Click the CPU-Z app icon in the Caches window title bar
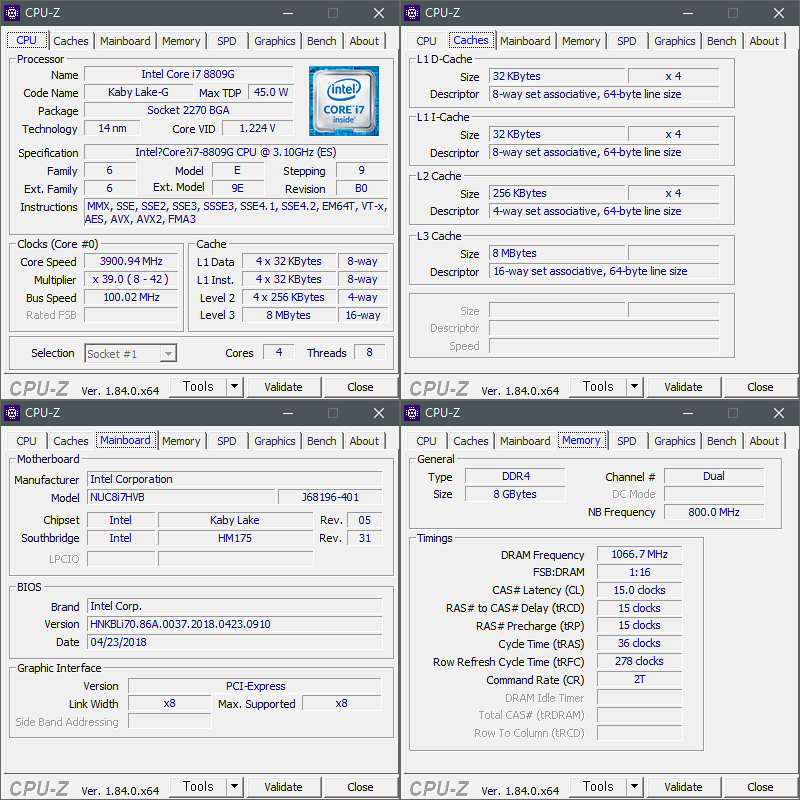 pos(412,13)
